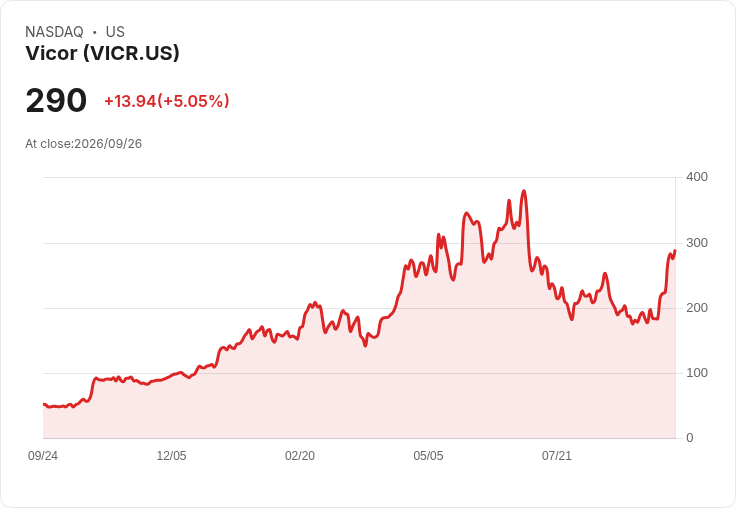Click the +13.94(+5.05%) price change
Screen dimensions: 736x508
point(167,101)
